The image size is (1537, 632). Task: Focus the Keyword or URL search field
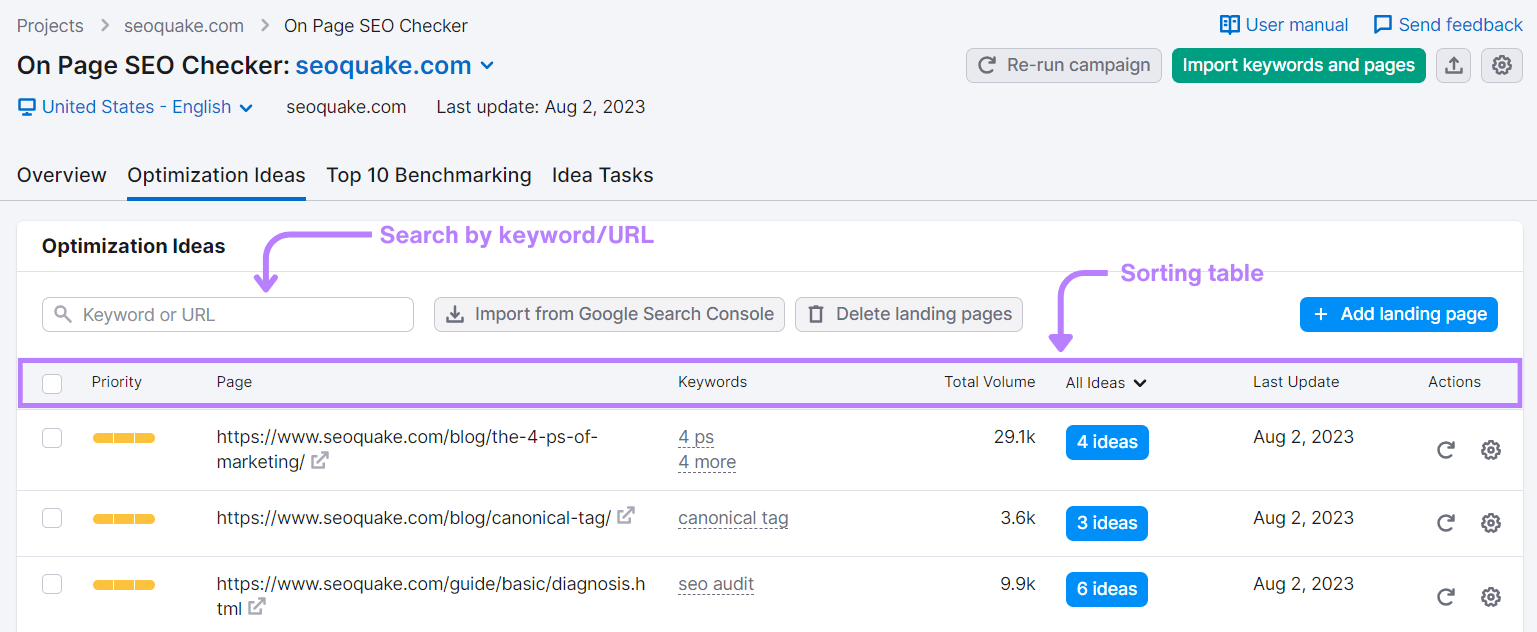coord(228,314)
